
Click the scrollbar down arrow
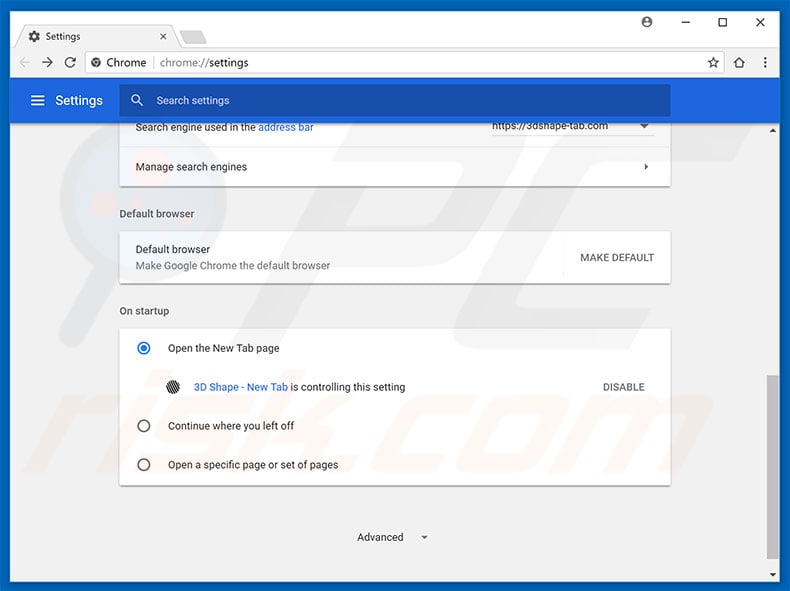pos(772,574)
